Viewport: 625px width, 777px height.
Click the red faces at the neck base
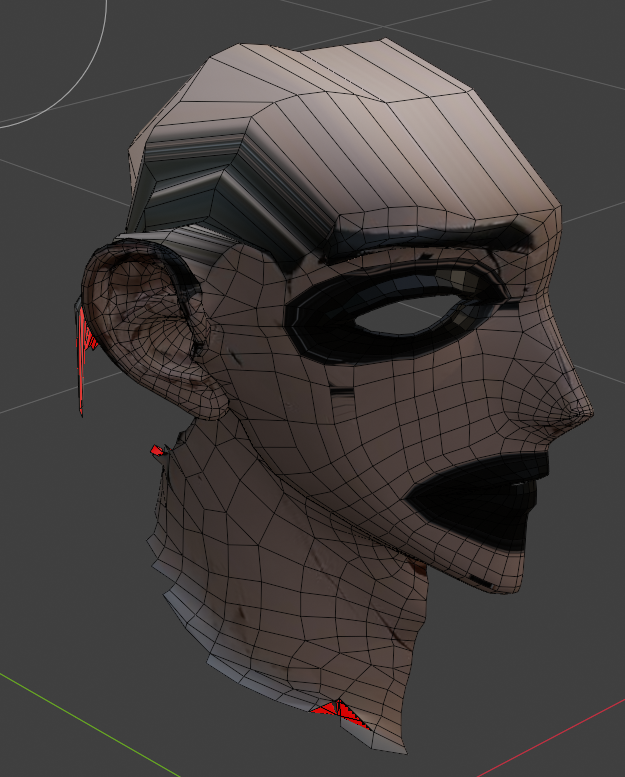click(x=337, y=711)
